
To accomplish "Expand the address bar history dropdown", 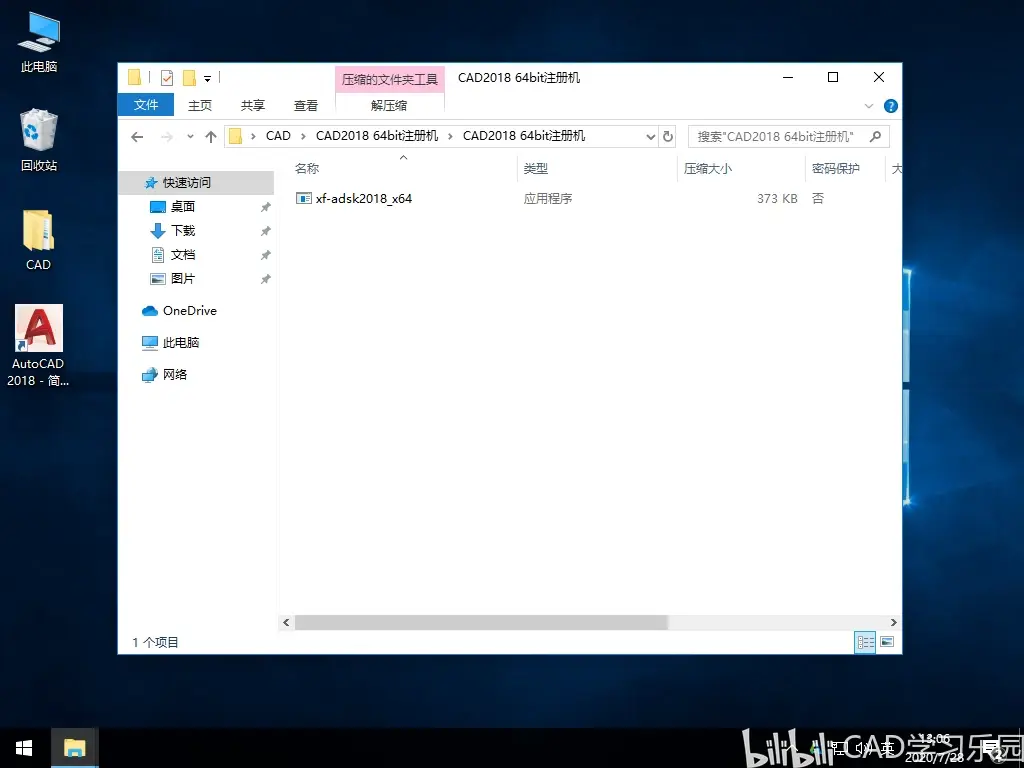I will [650, 136].
